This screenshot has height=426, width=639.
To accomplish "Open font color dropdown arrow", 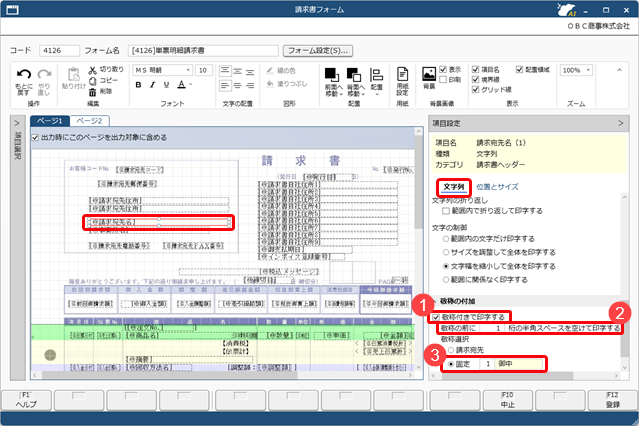I will pos(190,84).
